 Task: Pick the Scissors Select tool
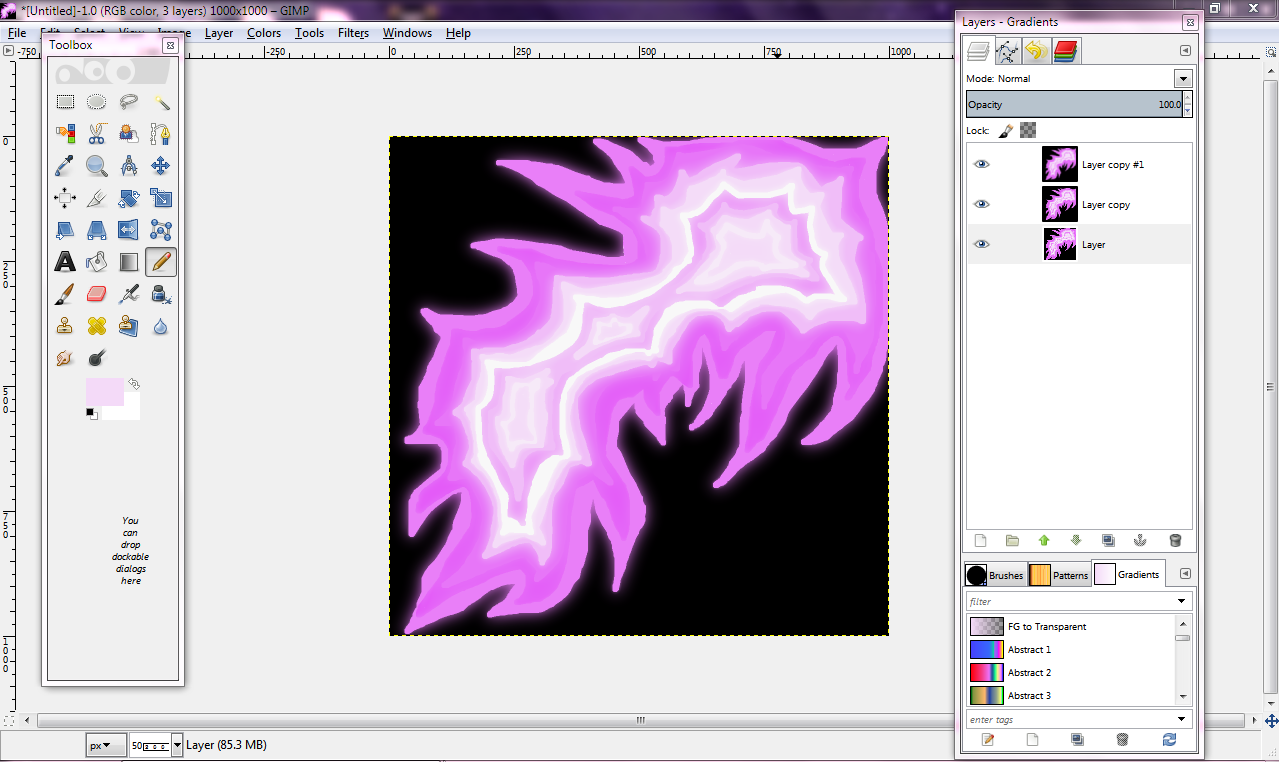coord(97,133)
